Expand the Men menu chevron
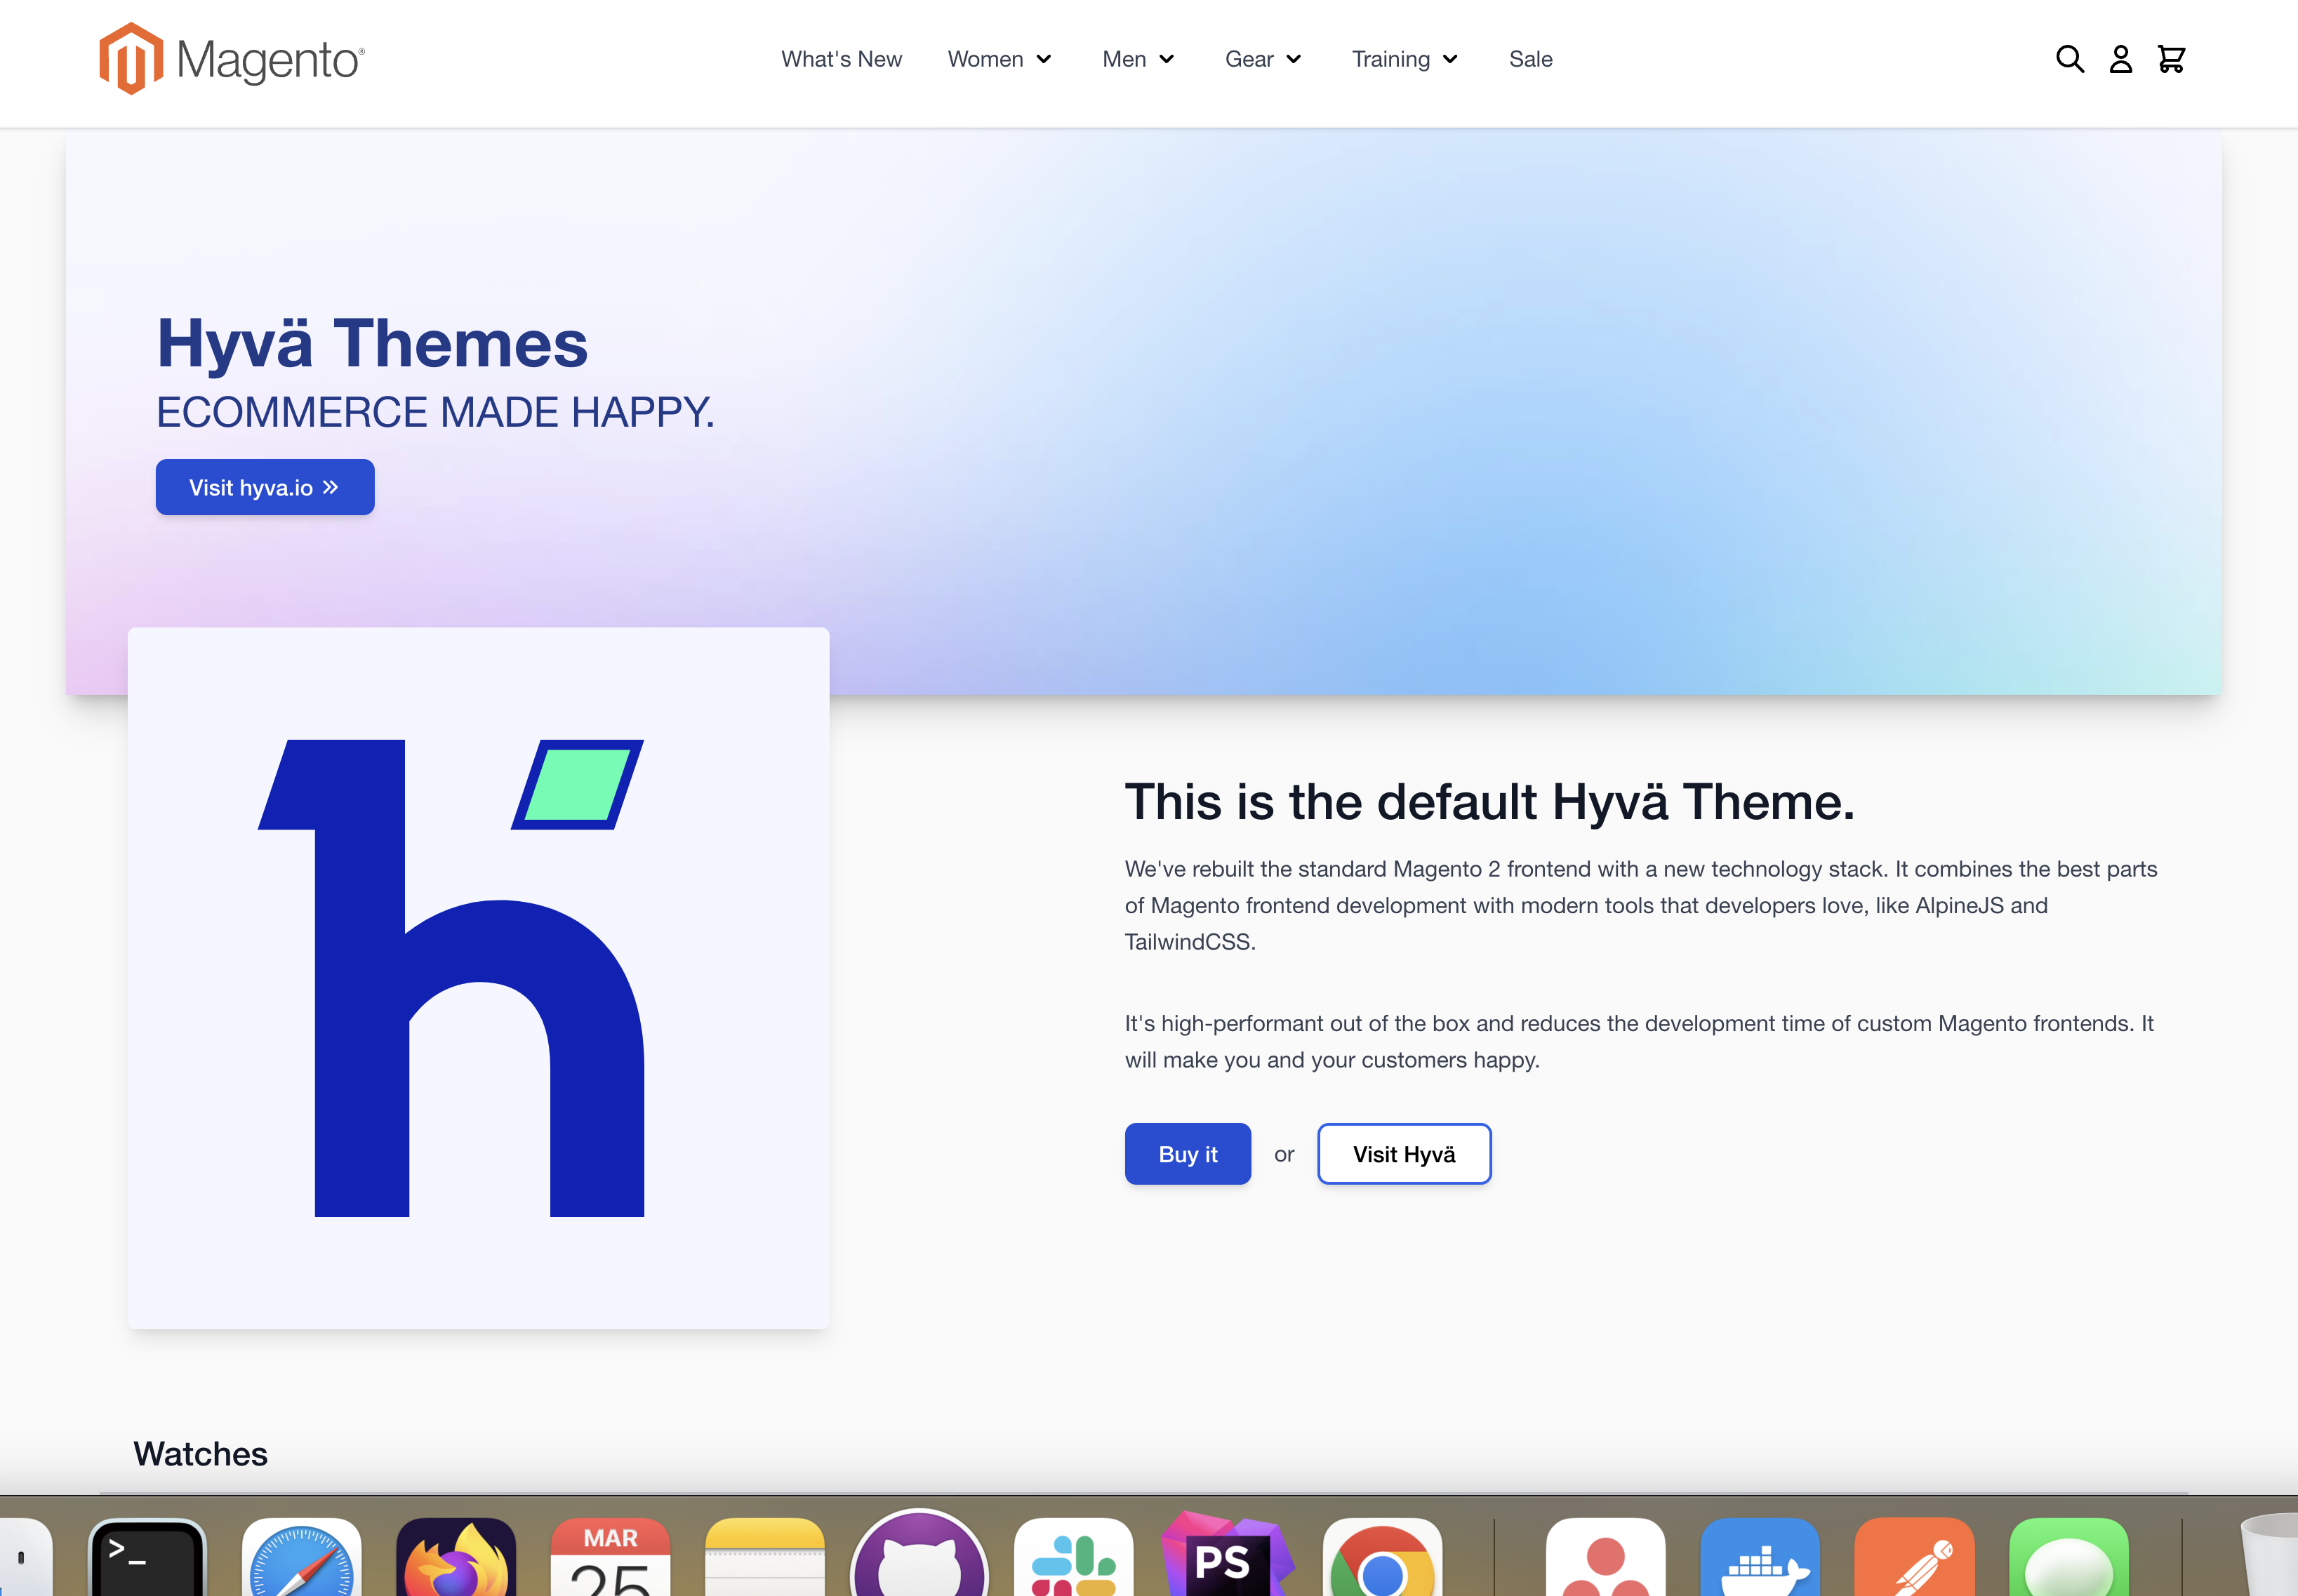 click(x=1166, y=59)
